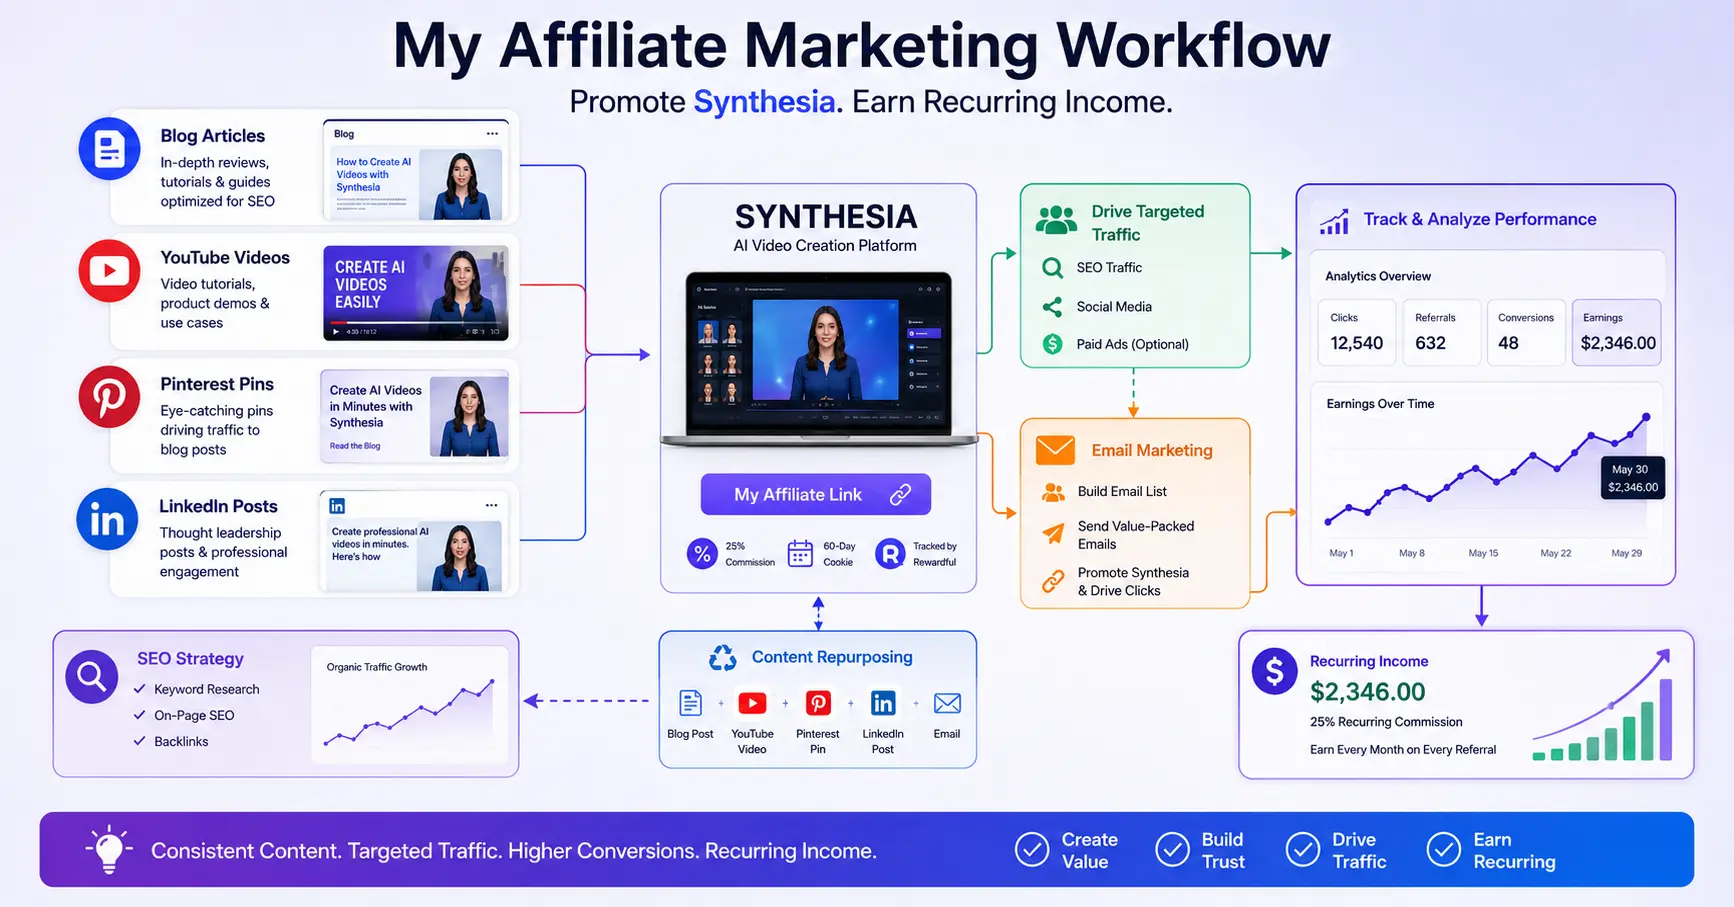
Task: Click the play control on the YouTube thumbnail
Action: (335, 331)
